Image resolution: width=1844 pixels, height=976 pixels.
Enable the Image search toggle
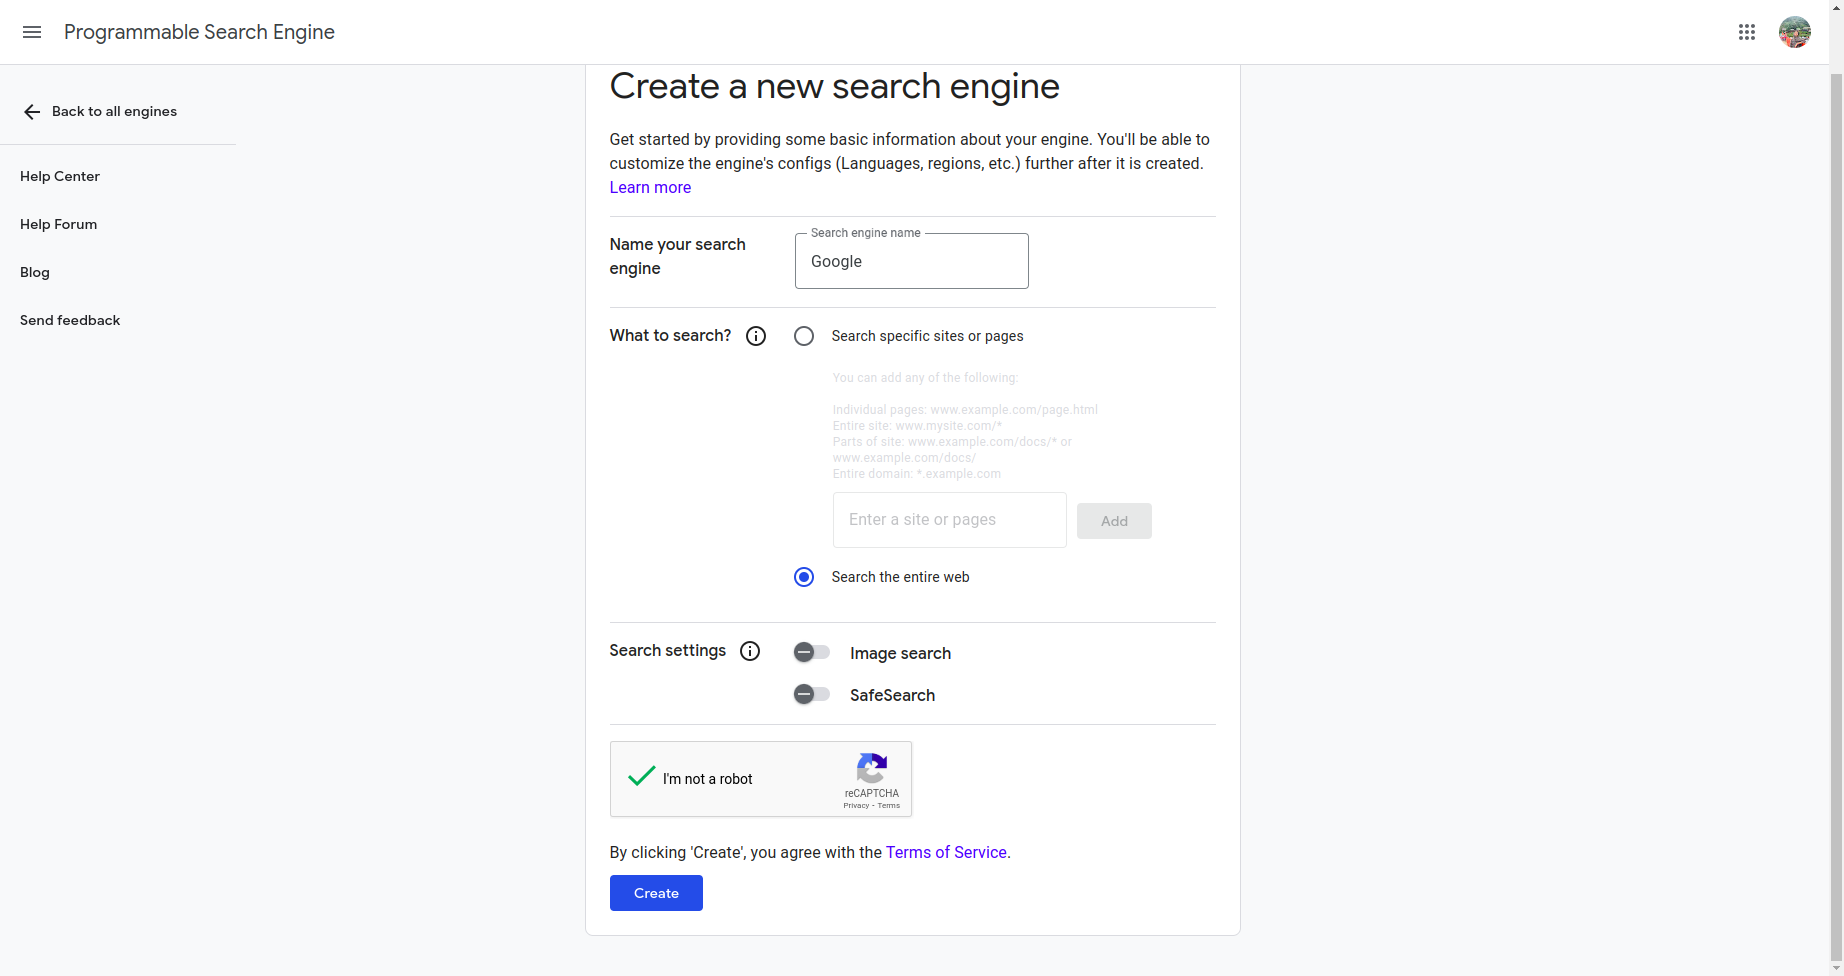click(811, 653)
